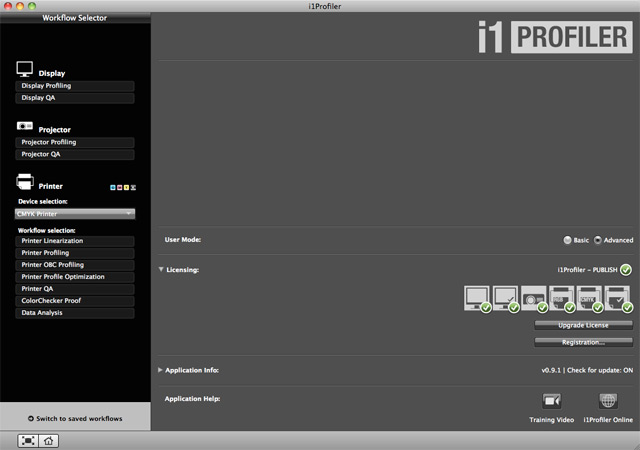Click the i1 PROFILER logo
The width and height of the screenshot is (640, 450).
pos(555,37)
